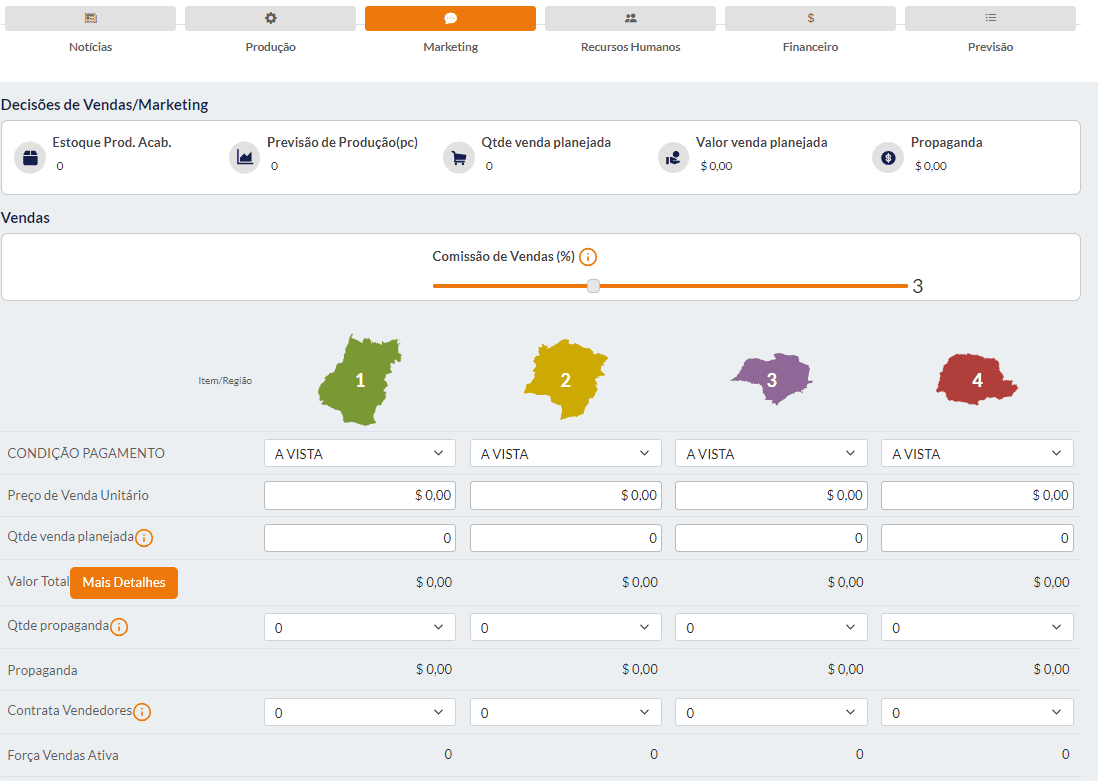
Task: Select the green Region 1 map icon
Action: coord(360,380)
